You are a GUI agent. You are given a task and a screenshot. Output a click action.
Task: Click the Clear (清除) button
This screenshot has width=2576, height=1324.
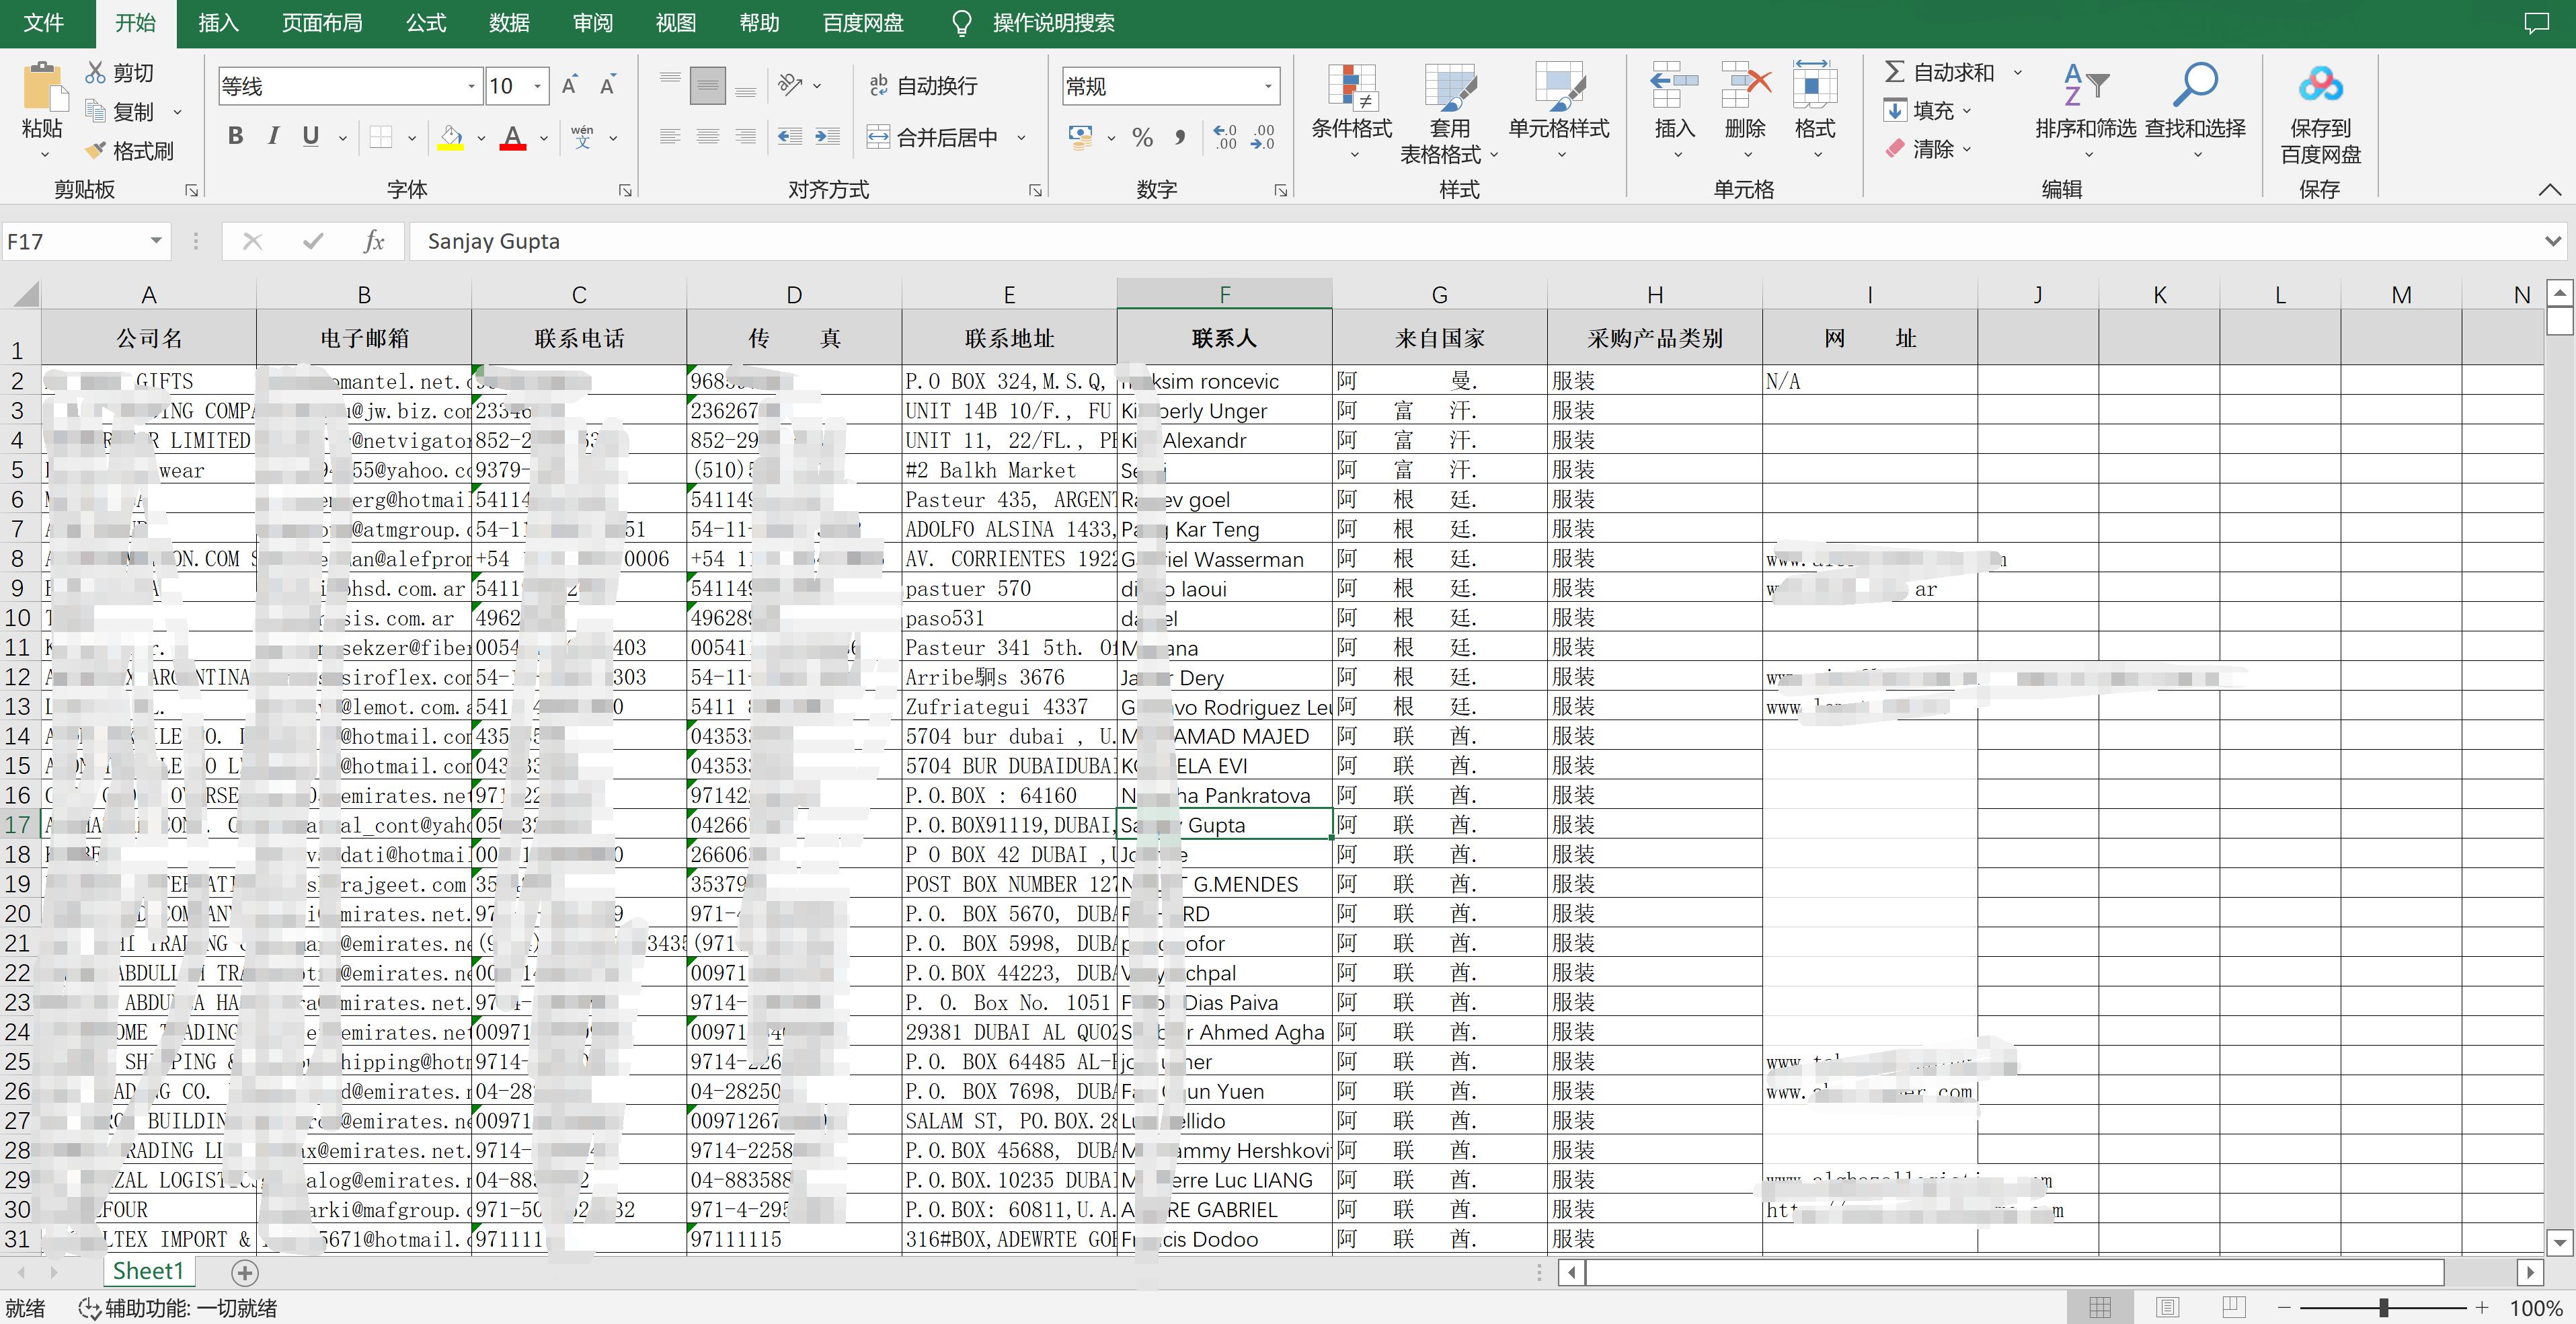click(x=1927, y=149)
